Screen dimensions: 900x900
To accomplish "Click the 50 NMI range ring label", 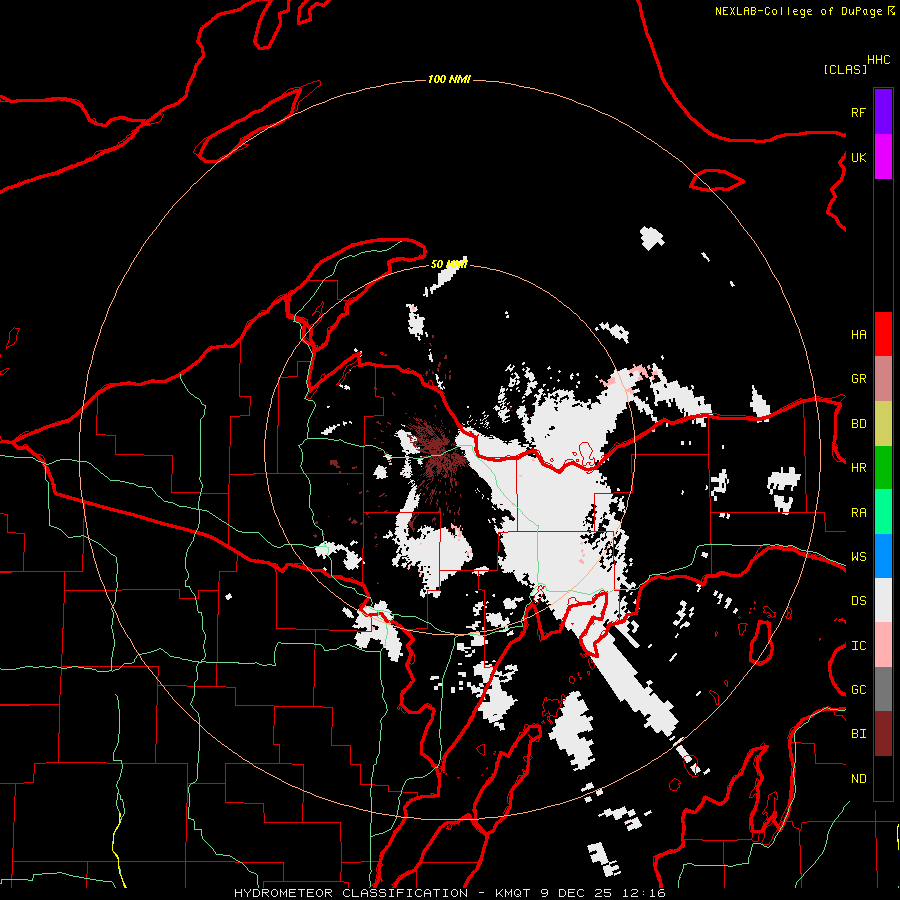I will coord(449,264).
